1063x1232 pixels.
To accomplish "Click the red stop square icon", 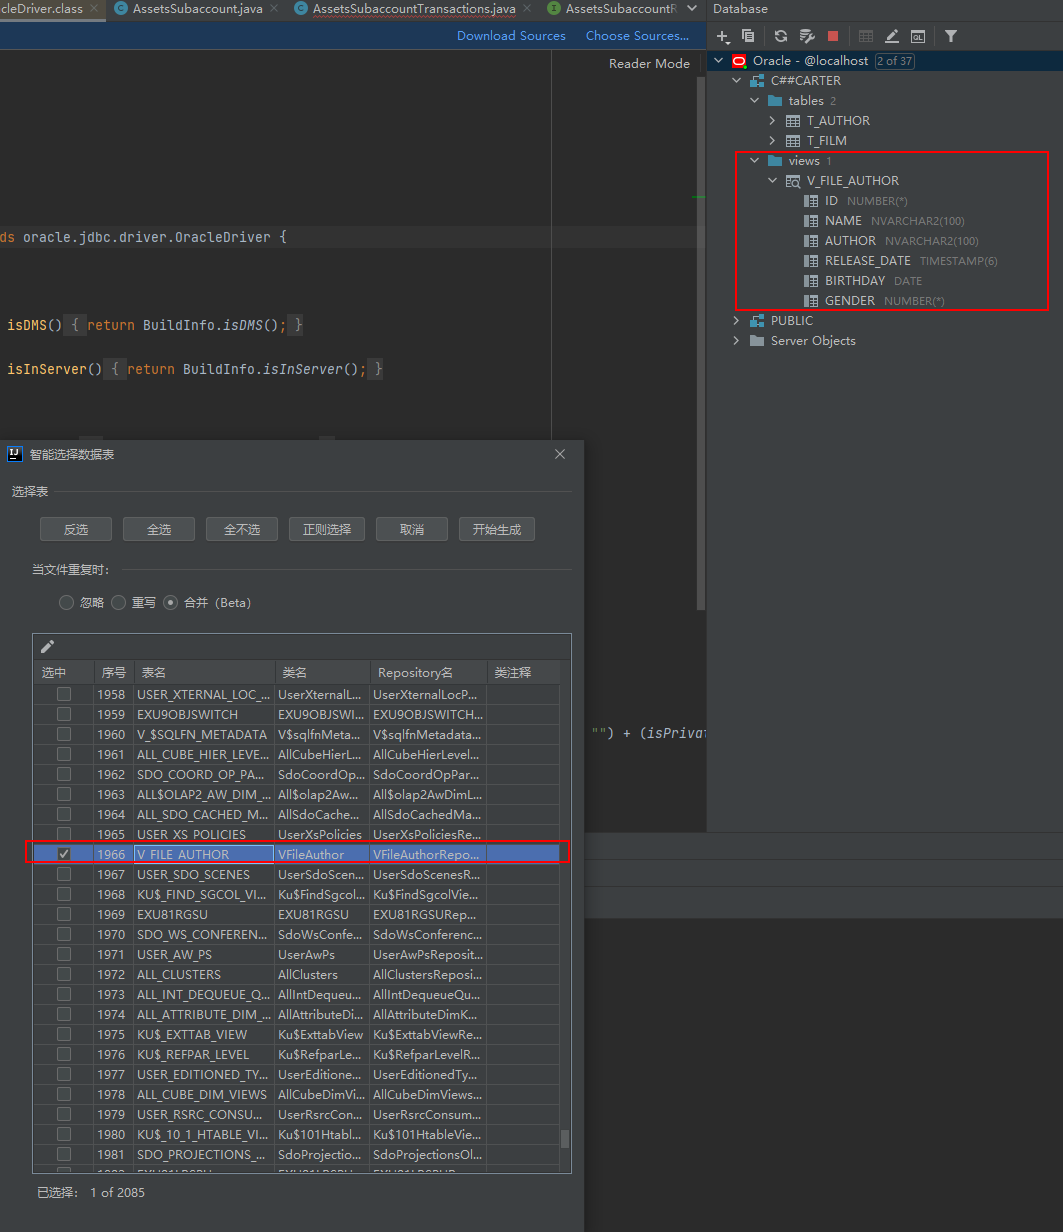I will click(x=833, y=36).
